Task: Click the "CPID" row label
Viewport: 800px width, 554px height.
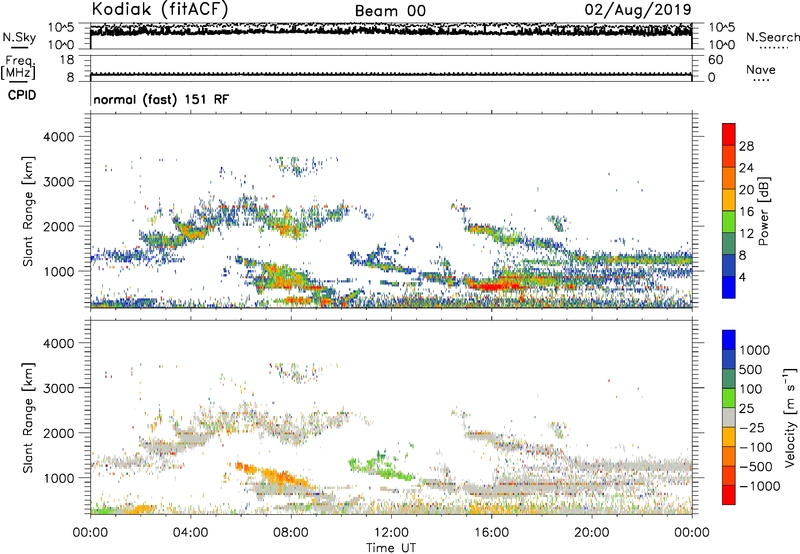Action: click(22, 95)
